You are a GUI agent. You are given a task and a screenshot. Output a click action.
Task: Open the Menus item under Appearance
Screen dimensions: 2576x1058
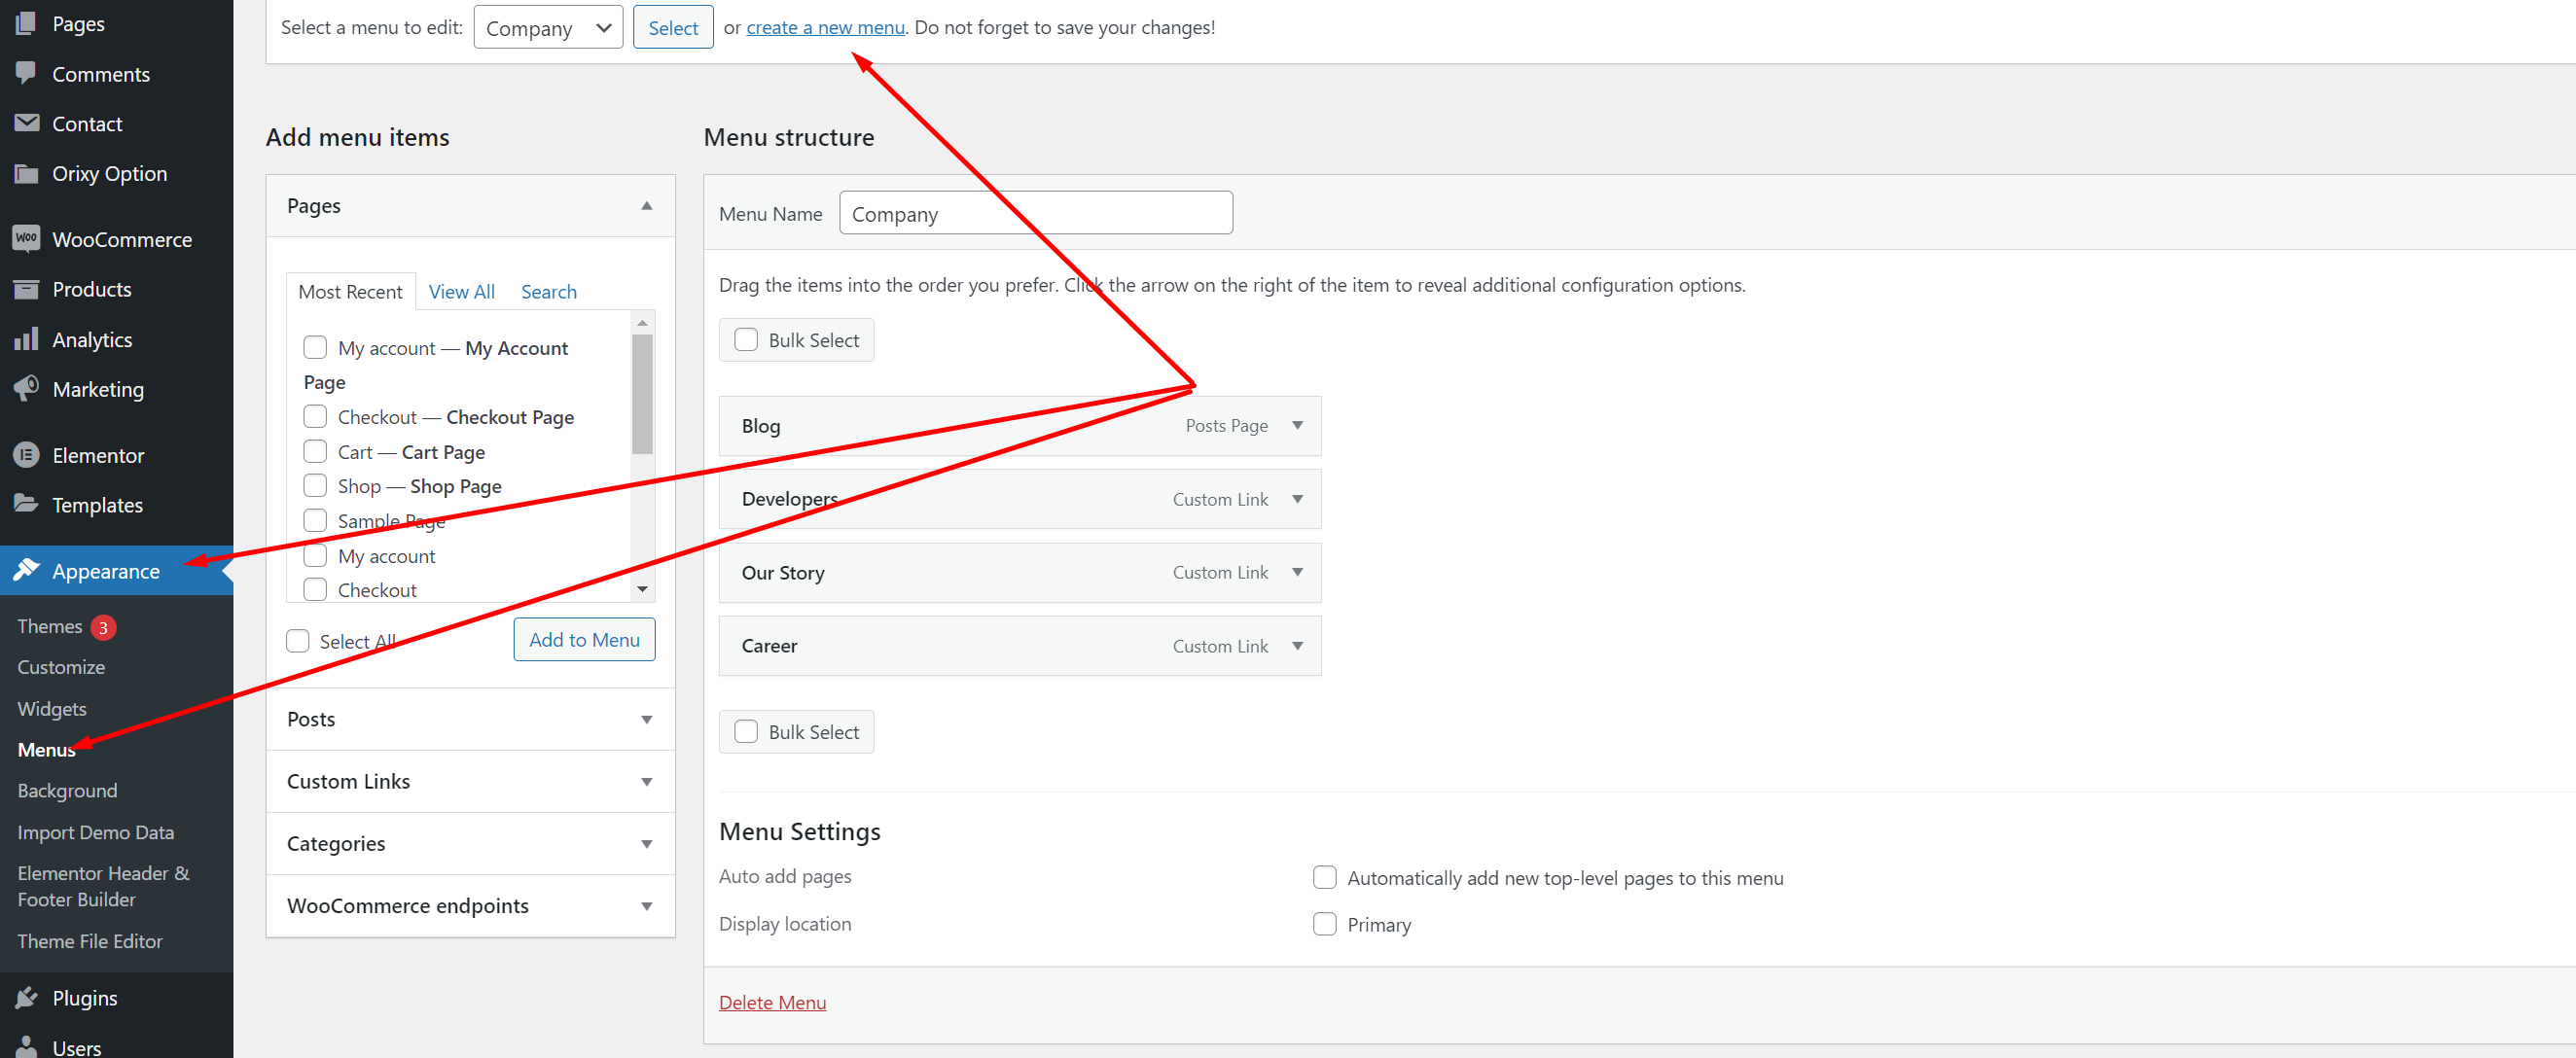click(45, 749)
